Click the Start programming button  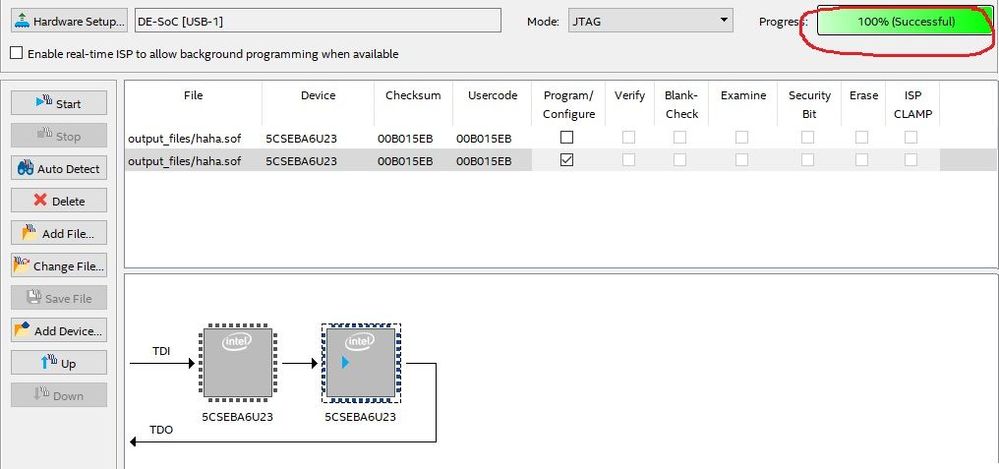coord(59,103)
